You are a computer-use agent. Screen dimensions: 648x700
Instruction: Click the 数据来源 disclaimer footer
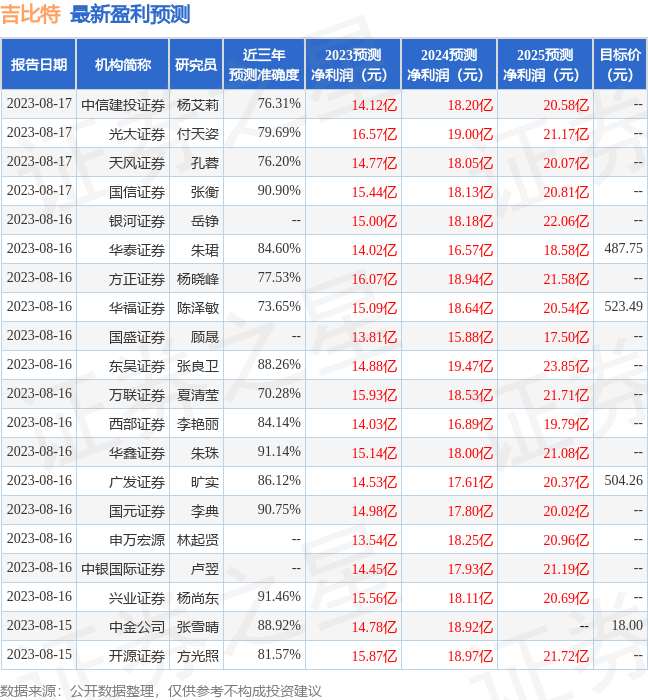click(161, 691)
